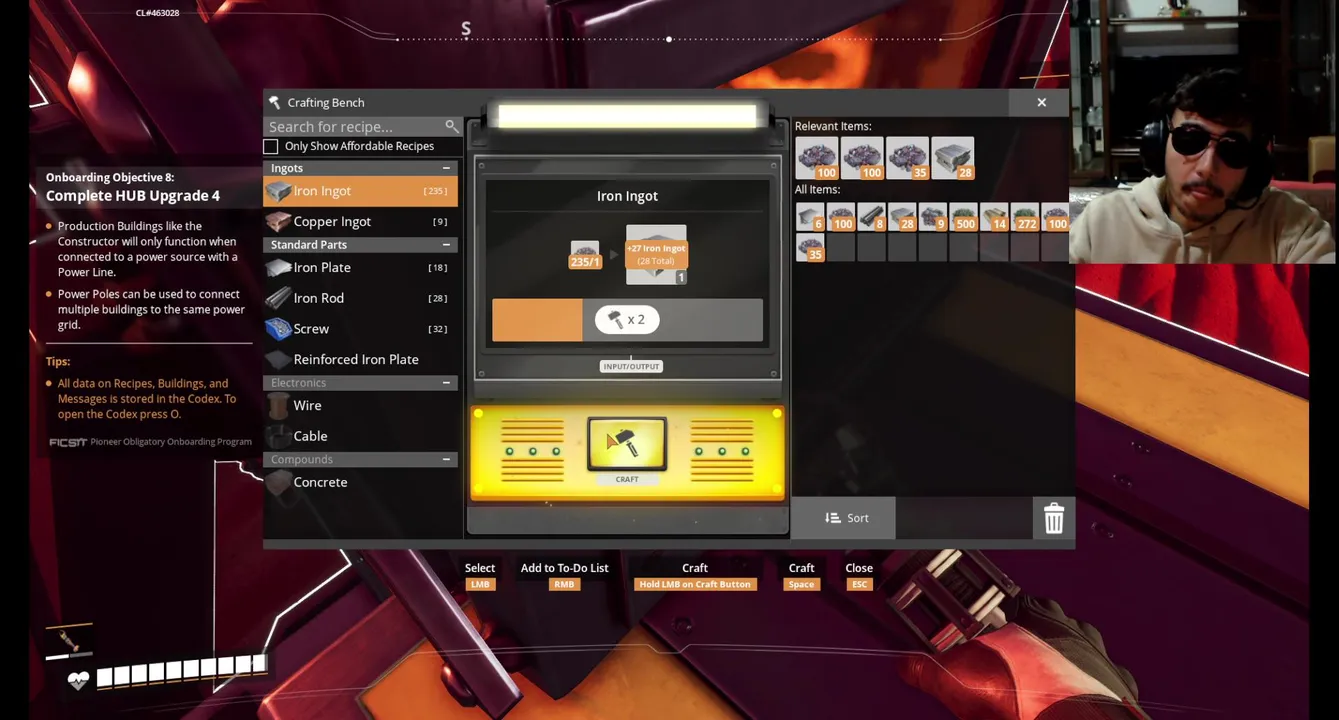1339x720 pixels.
Task: Click the Iron Ingot recipe icon
Action: (279, 191)
